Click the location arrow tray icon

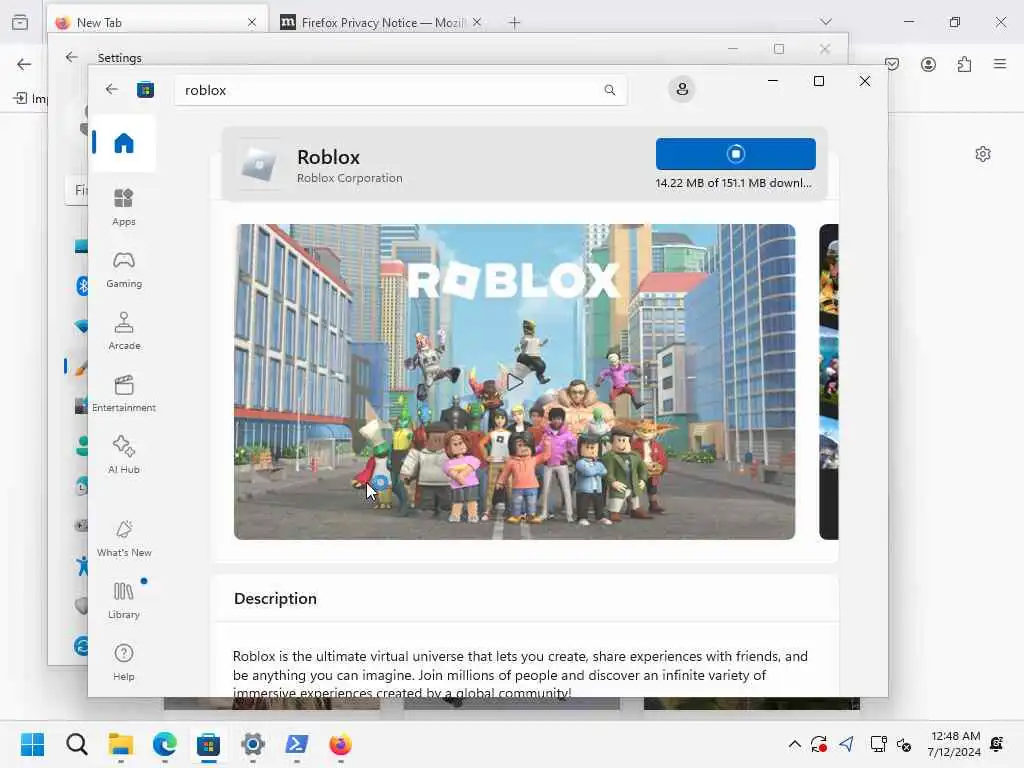(846, 744)
